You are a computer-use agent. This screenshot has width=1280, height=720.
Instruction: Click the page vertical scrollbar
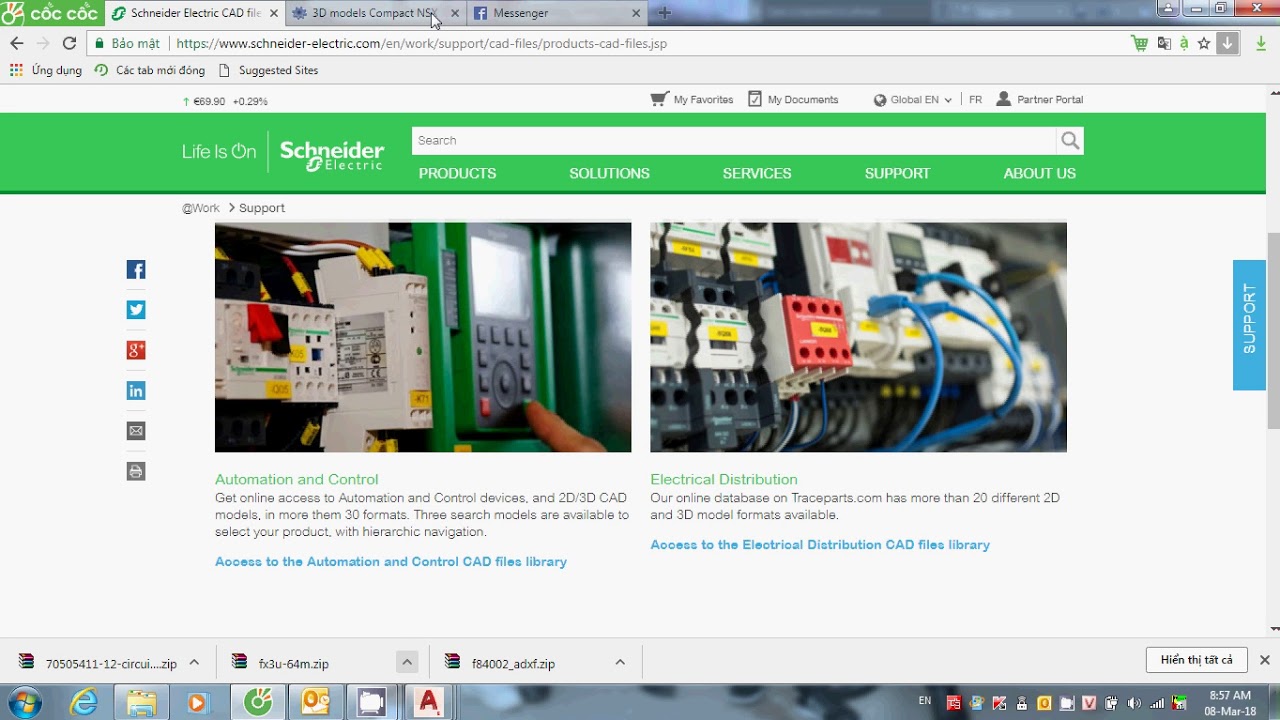[x=1273, y=330]
